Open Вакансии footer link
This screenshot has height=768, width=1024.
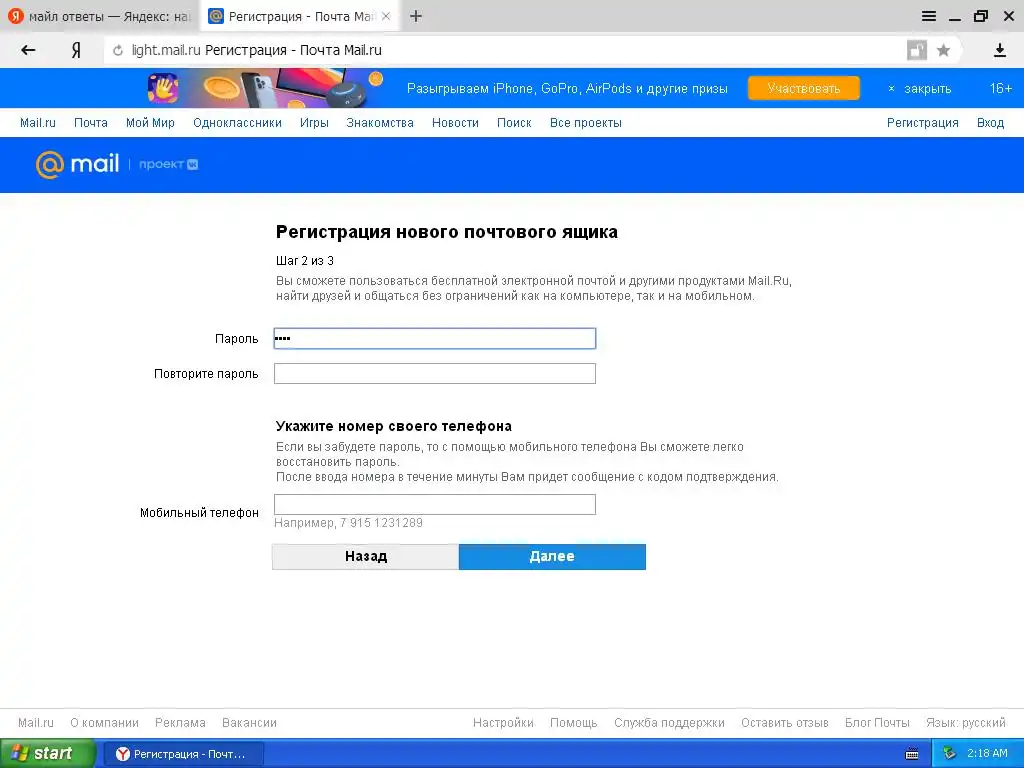point(249,723)
